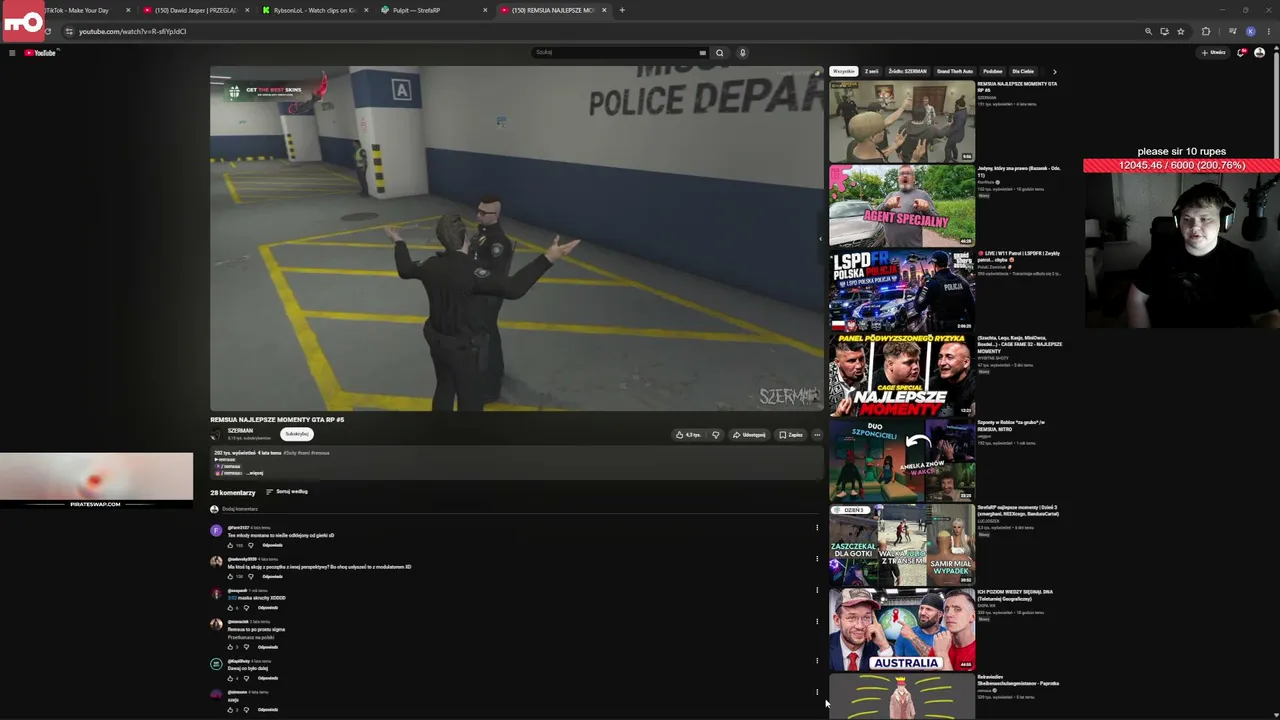1280x720 pixels.
Task: Expand the video description with '...więcej'
Action: (255, 473)
